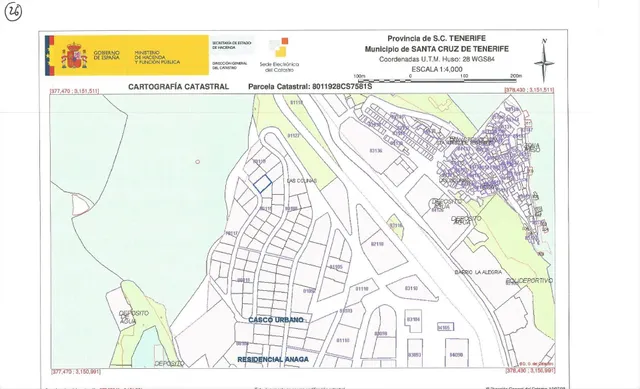
Task: Click the 'Coordenadas U.T.M. Huso: 28 WGS84' line
Action: pos(436,59)
